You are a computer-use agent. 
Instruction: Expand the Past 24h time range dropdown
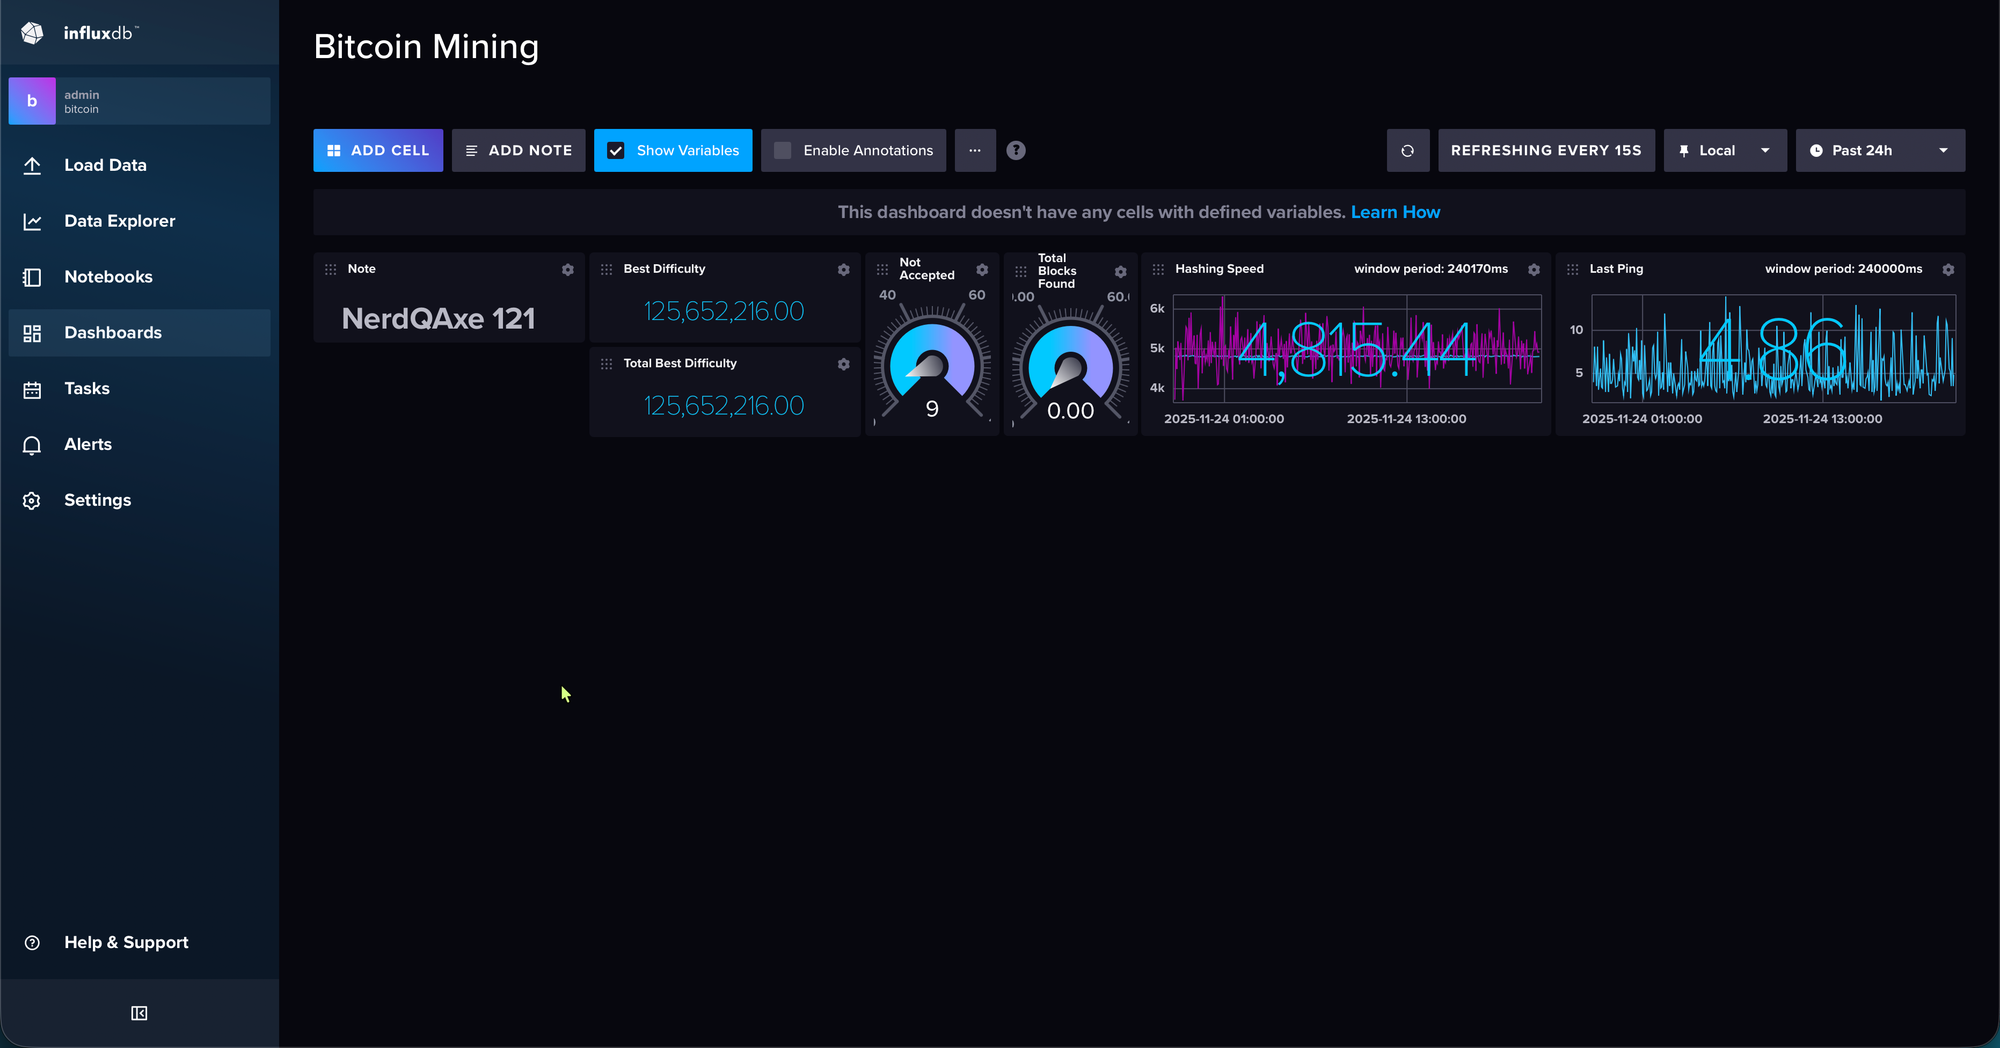pos(1880,151)
